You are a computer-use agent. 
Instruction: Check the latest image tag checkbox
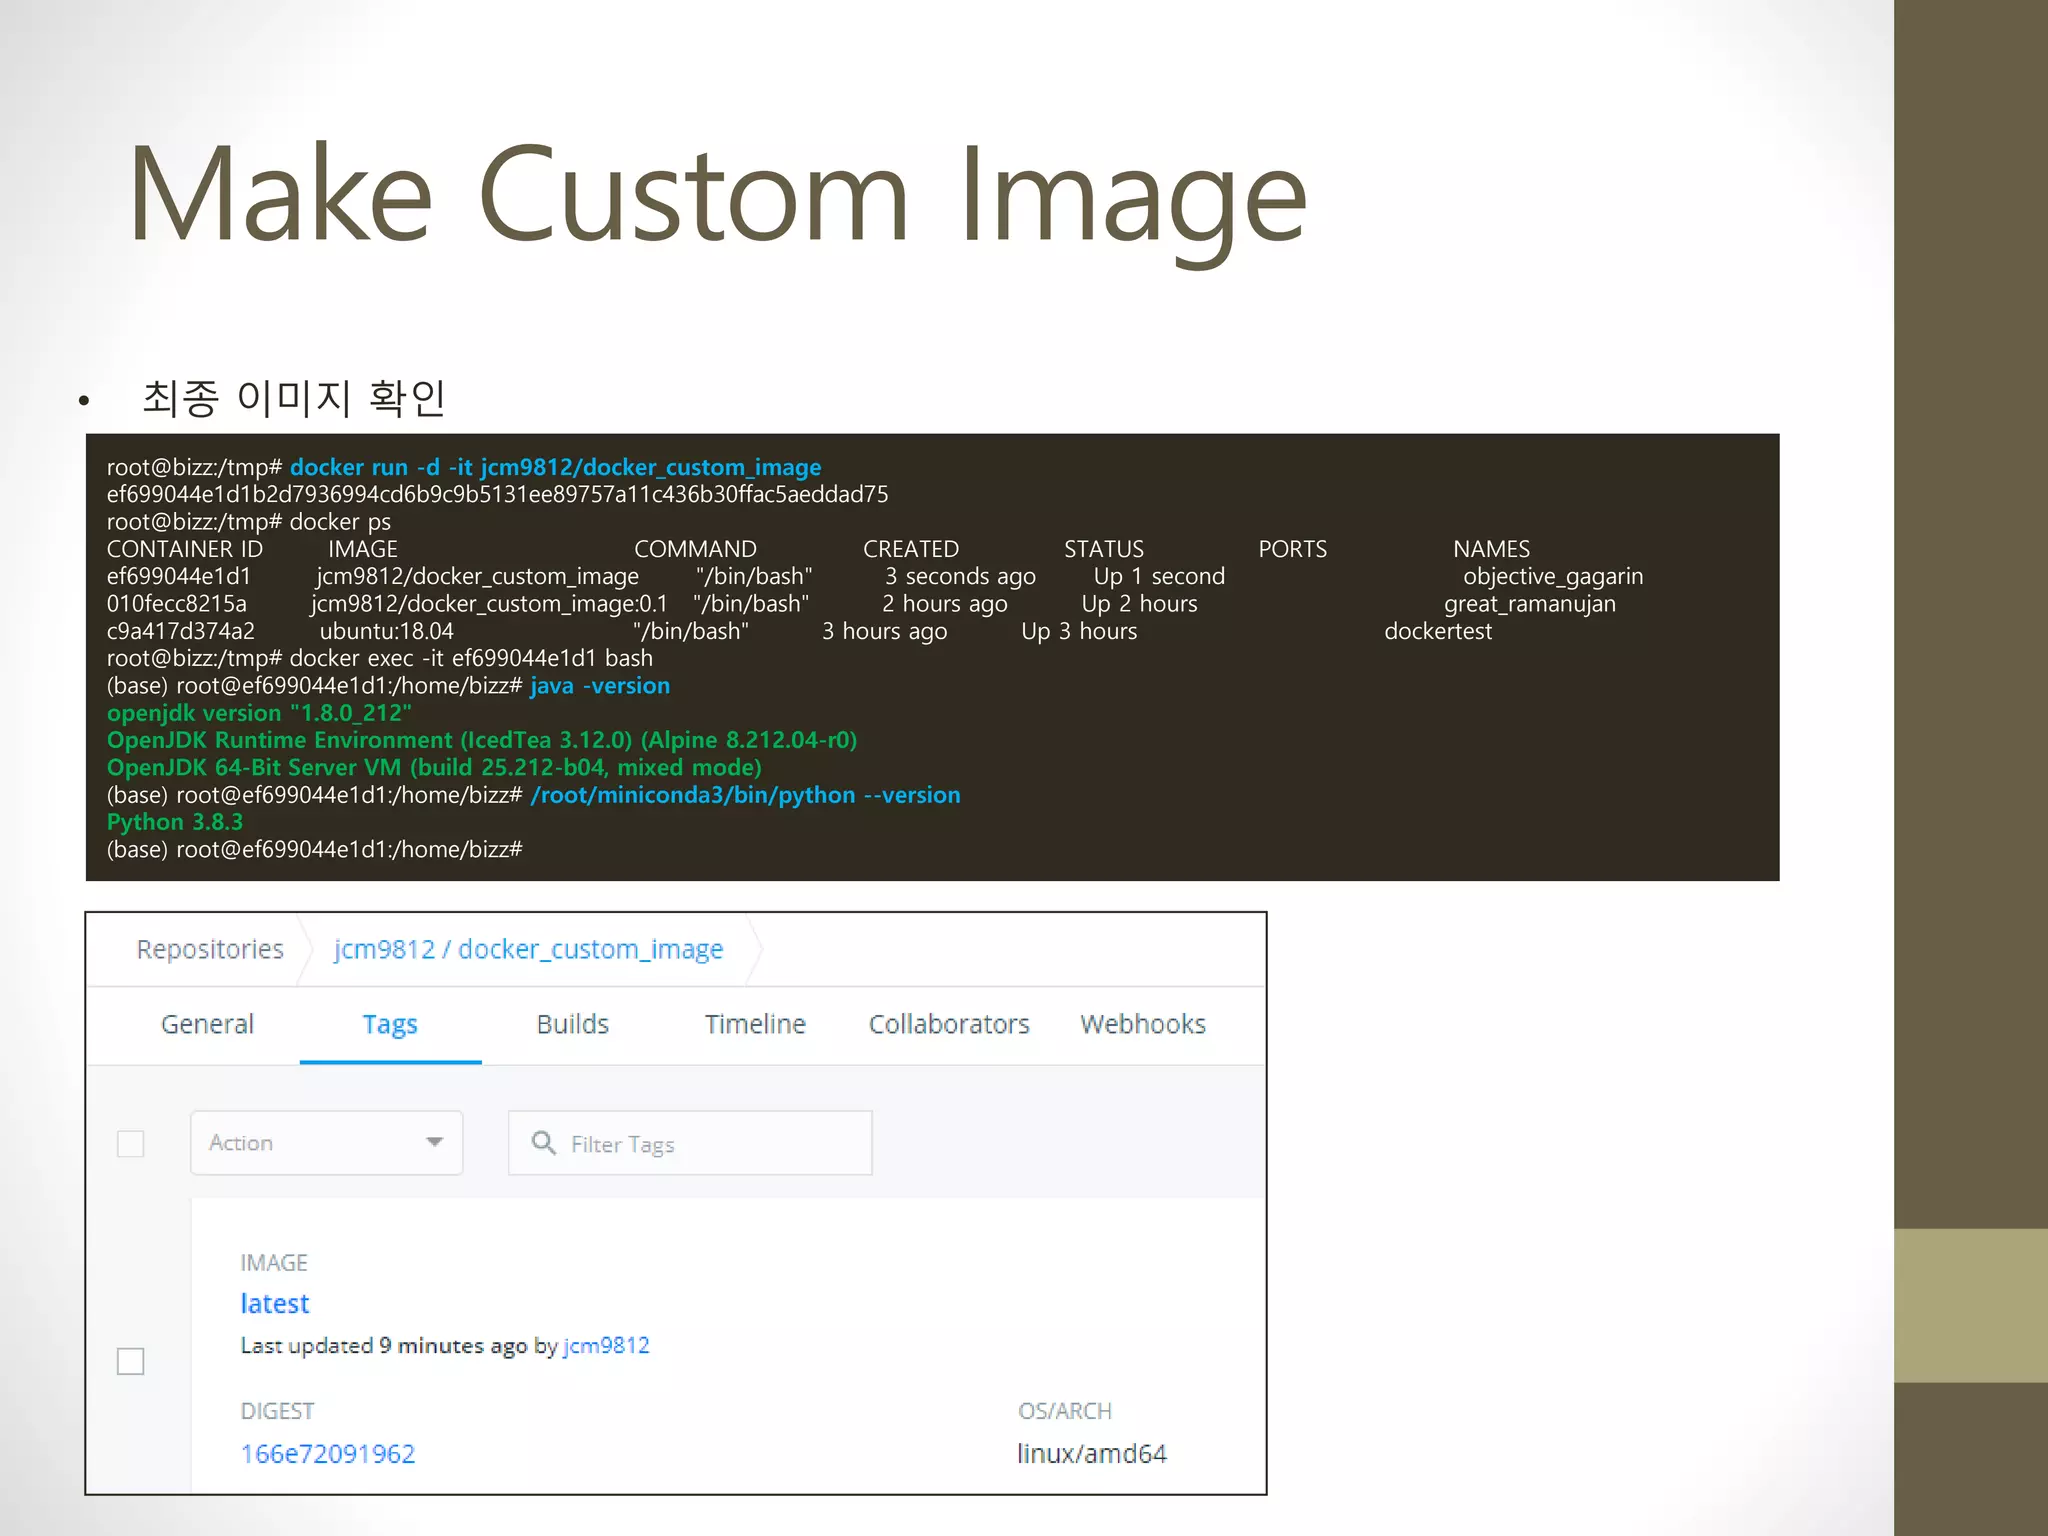(x=131, y=1361)
